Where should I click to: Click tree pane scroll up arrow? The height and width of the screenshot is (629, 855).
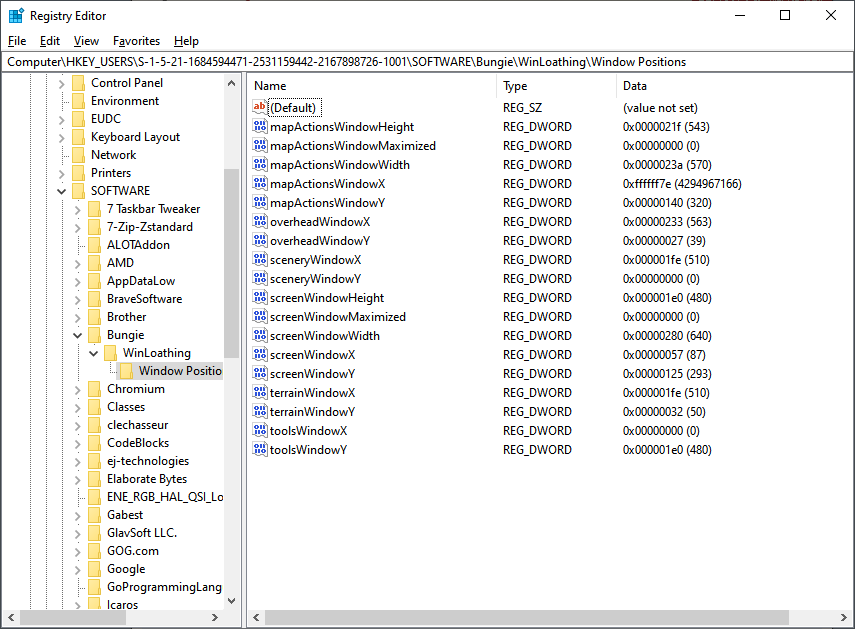click(x=231, y=83)
